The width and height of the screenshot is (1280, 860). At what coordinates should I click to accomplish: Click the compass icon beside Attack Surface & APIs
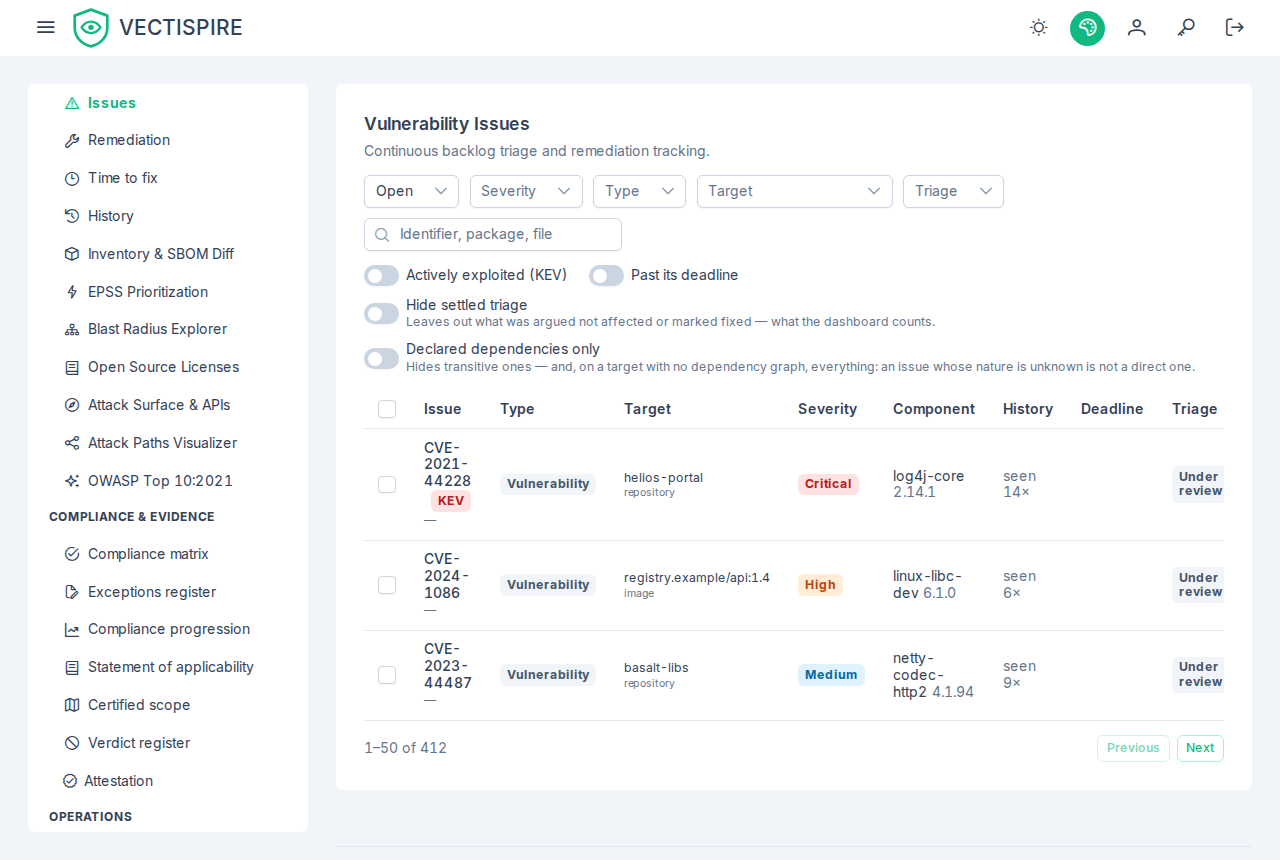point(72,405)
